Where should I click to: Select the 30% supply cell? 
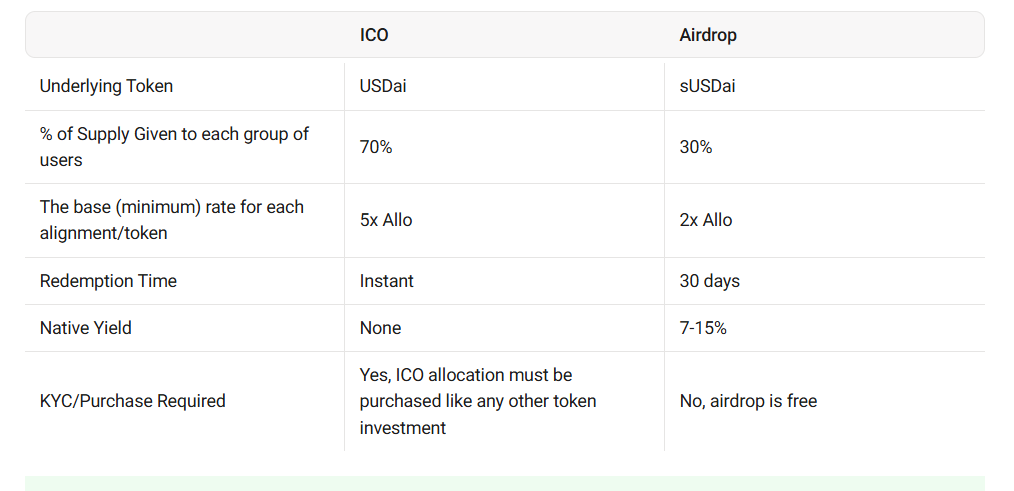[x=696, y=147]
